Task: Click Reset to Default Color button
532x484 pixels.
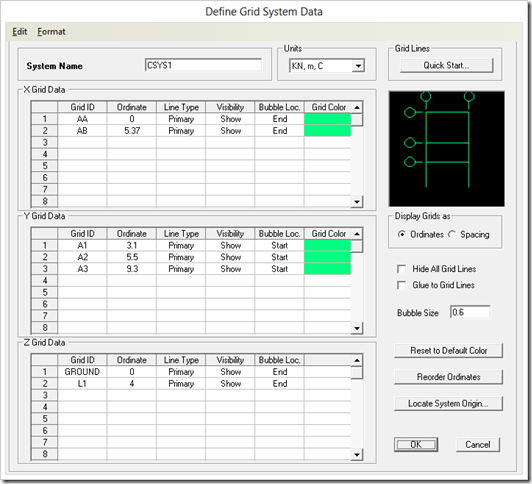Action: (448, 350)
